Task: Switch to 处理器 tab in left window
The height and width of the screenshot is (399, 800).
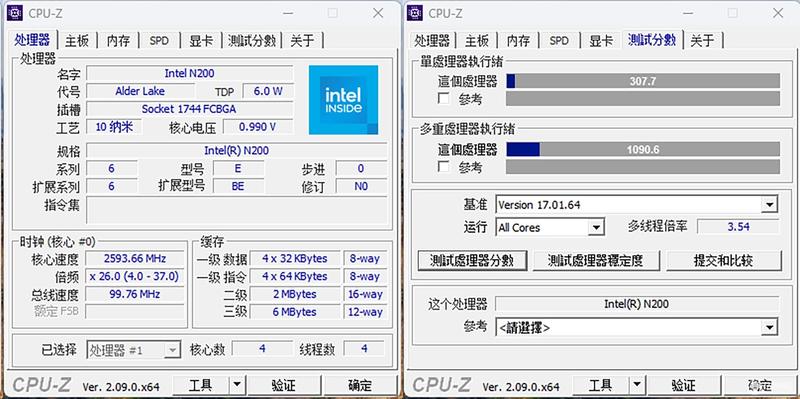Action: pos(32,40)
